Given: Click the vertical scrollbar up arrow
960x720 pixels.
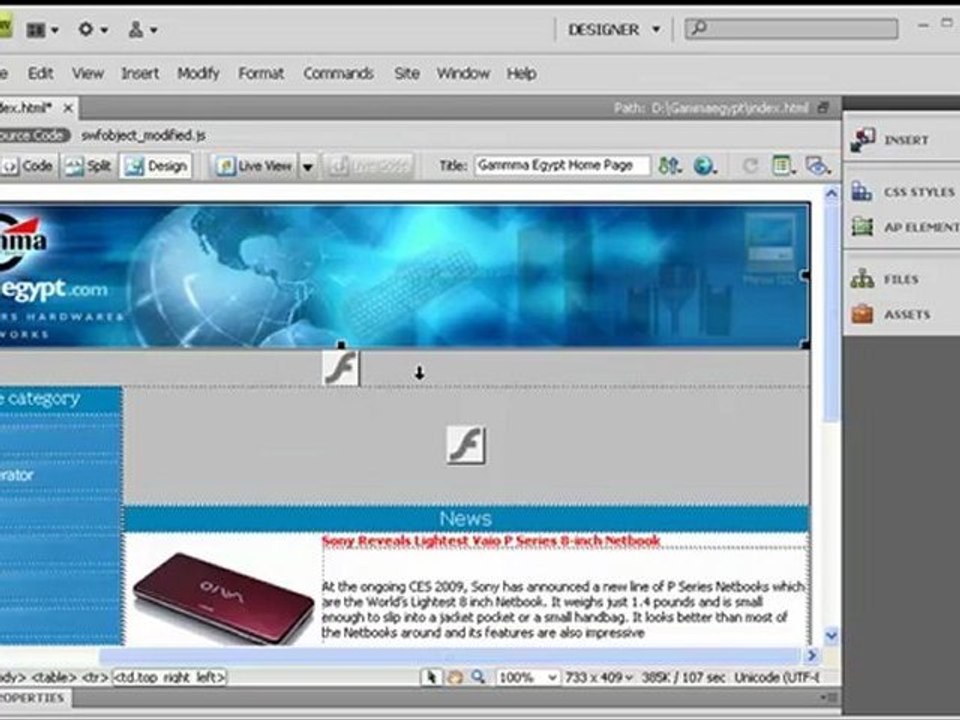Looking at the screenshot, I should point(831,195).
